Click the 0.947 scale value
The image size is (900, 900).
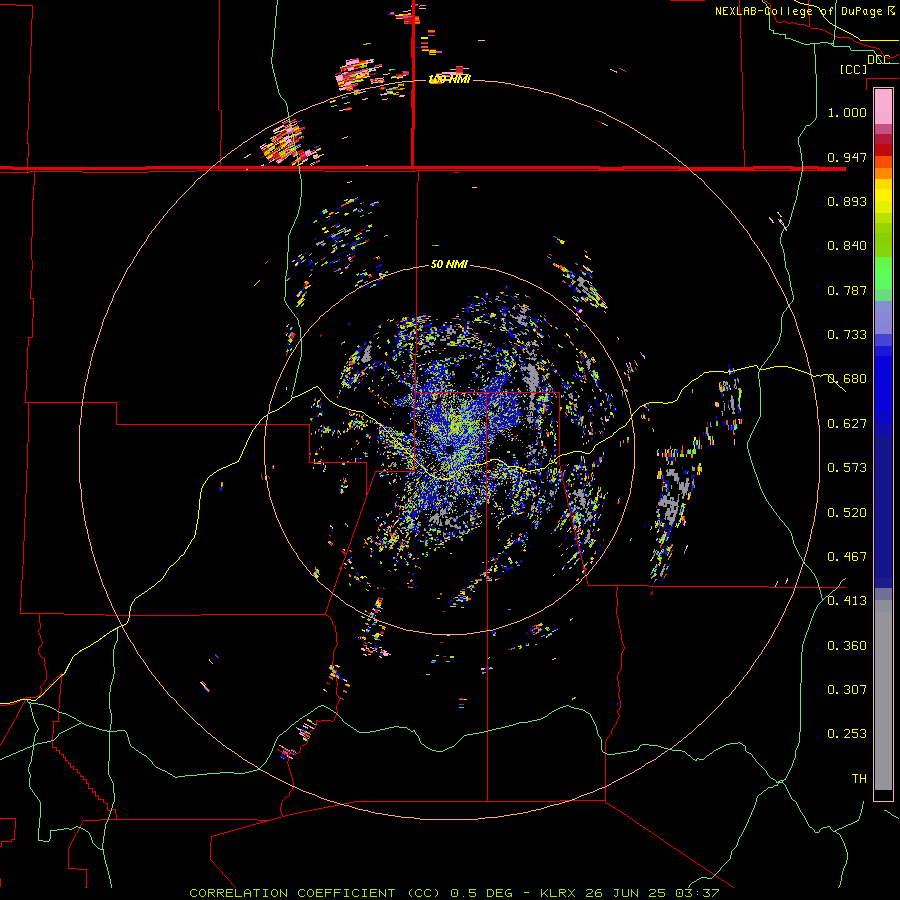pyautogui.click(x=847, y=157)
